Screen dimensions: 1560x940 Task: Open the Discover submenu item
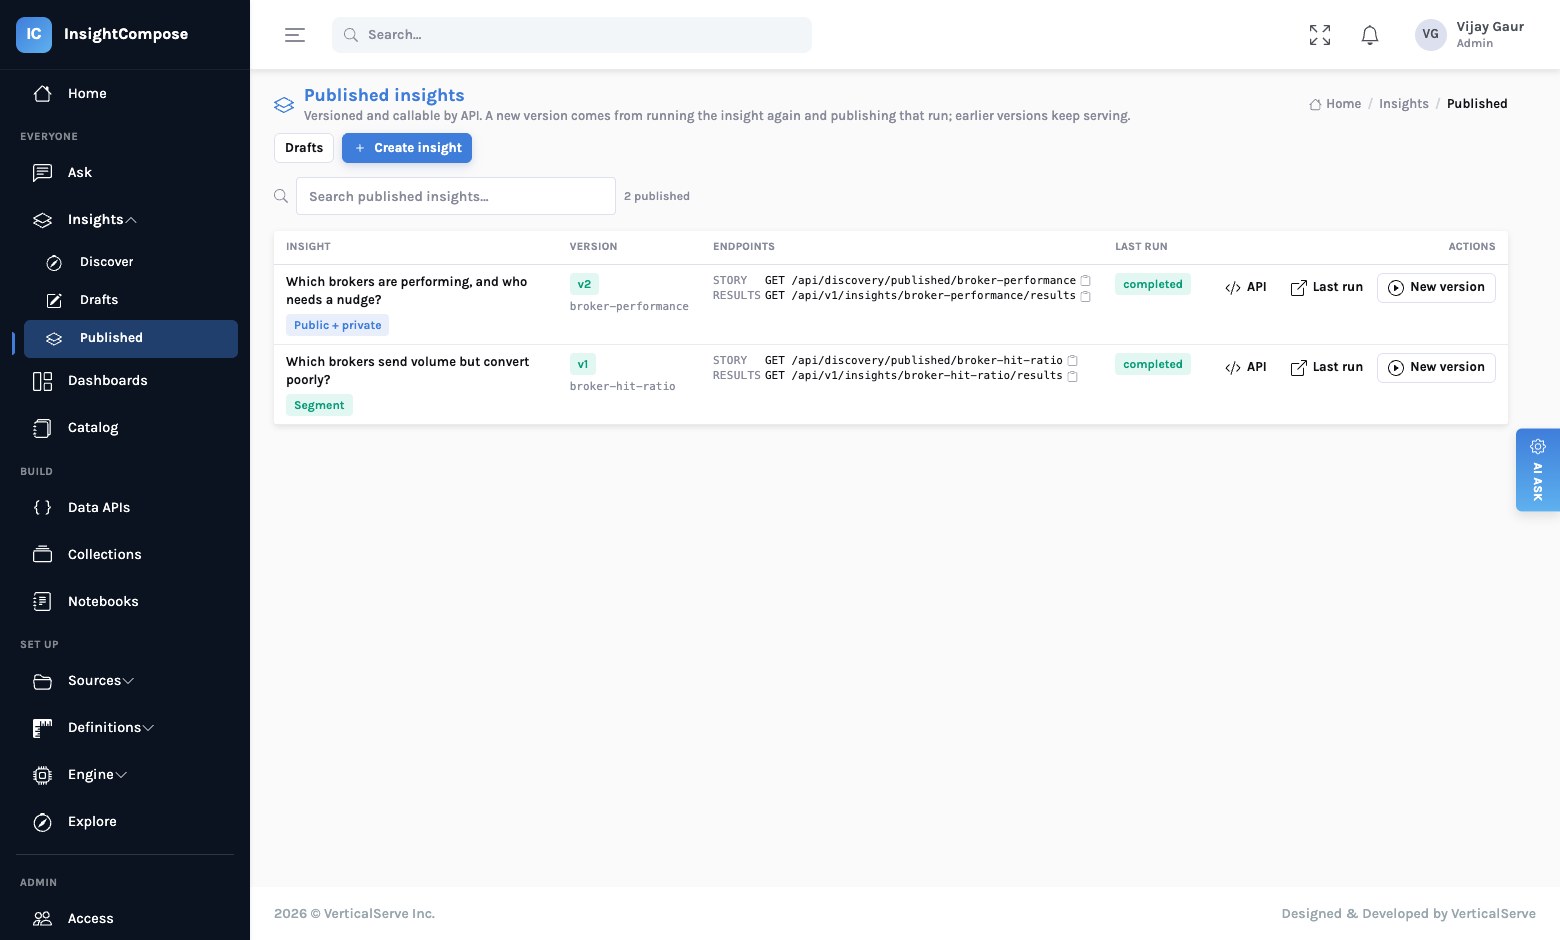131,262
